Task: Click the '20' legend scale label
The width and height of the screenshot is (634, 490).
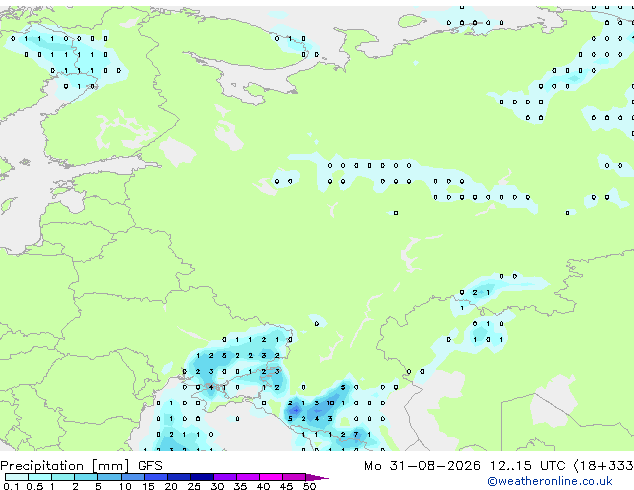Action: click(x=171, y=486)
